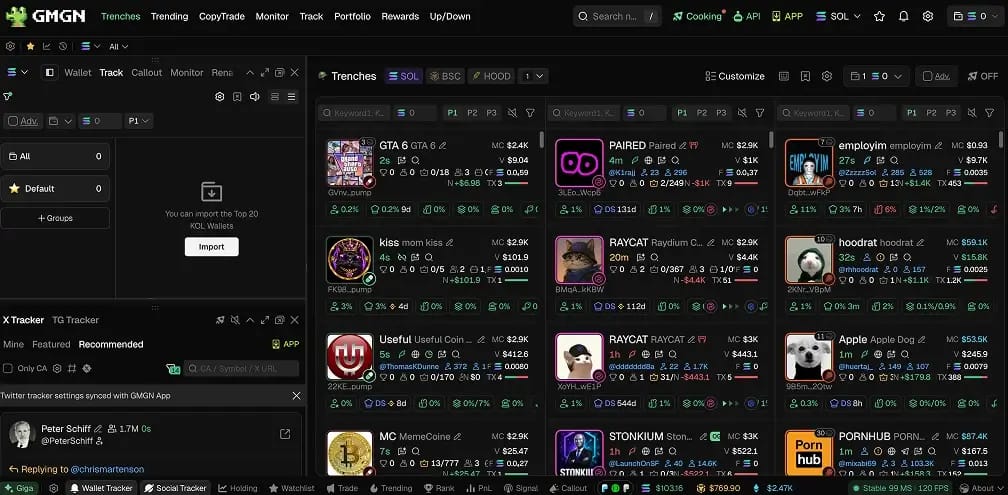Open Trenches settings gear icon
The height and width of the screenshot is (495, 1008).
tap(827, 76)
